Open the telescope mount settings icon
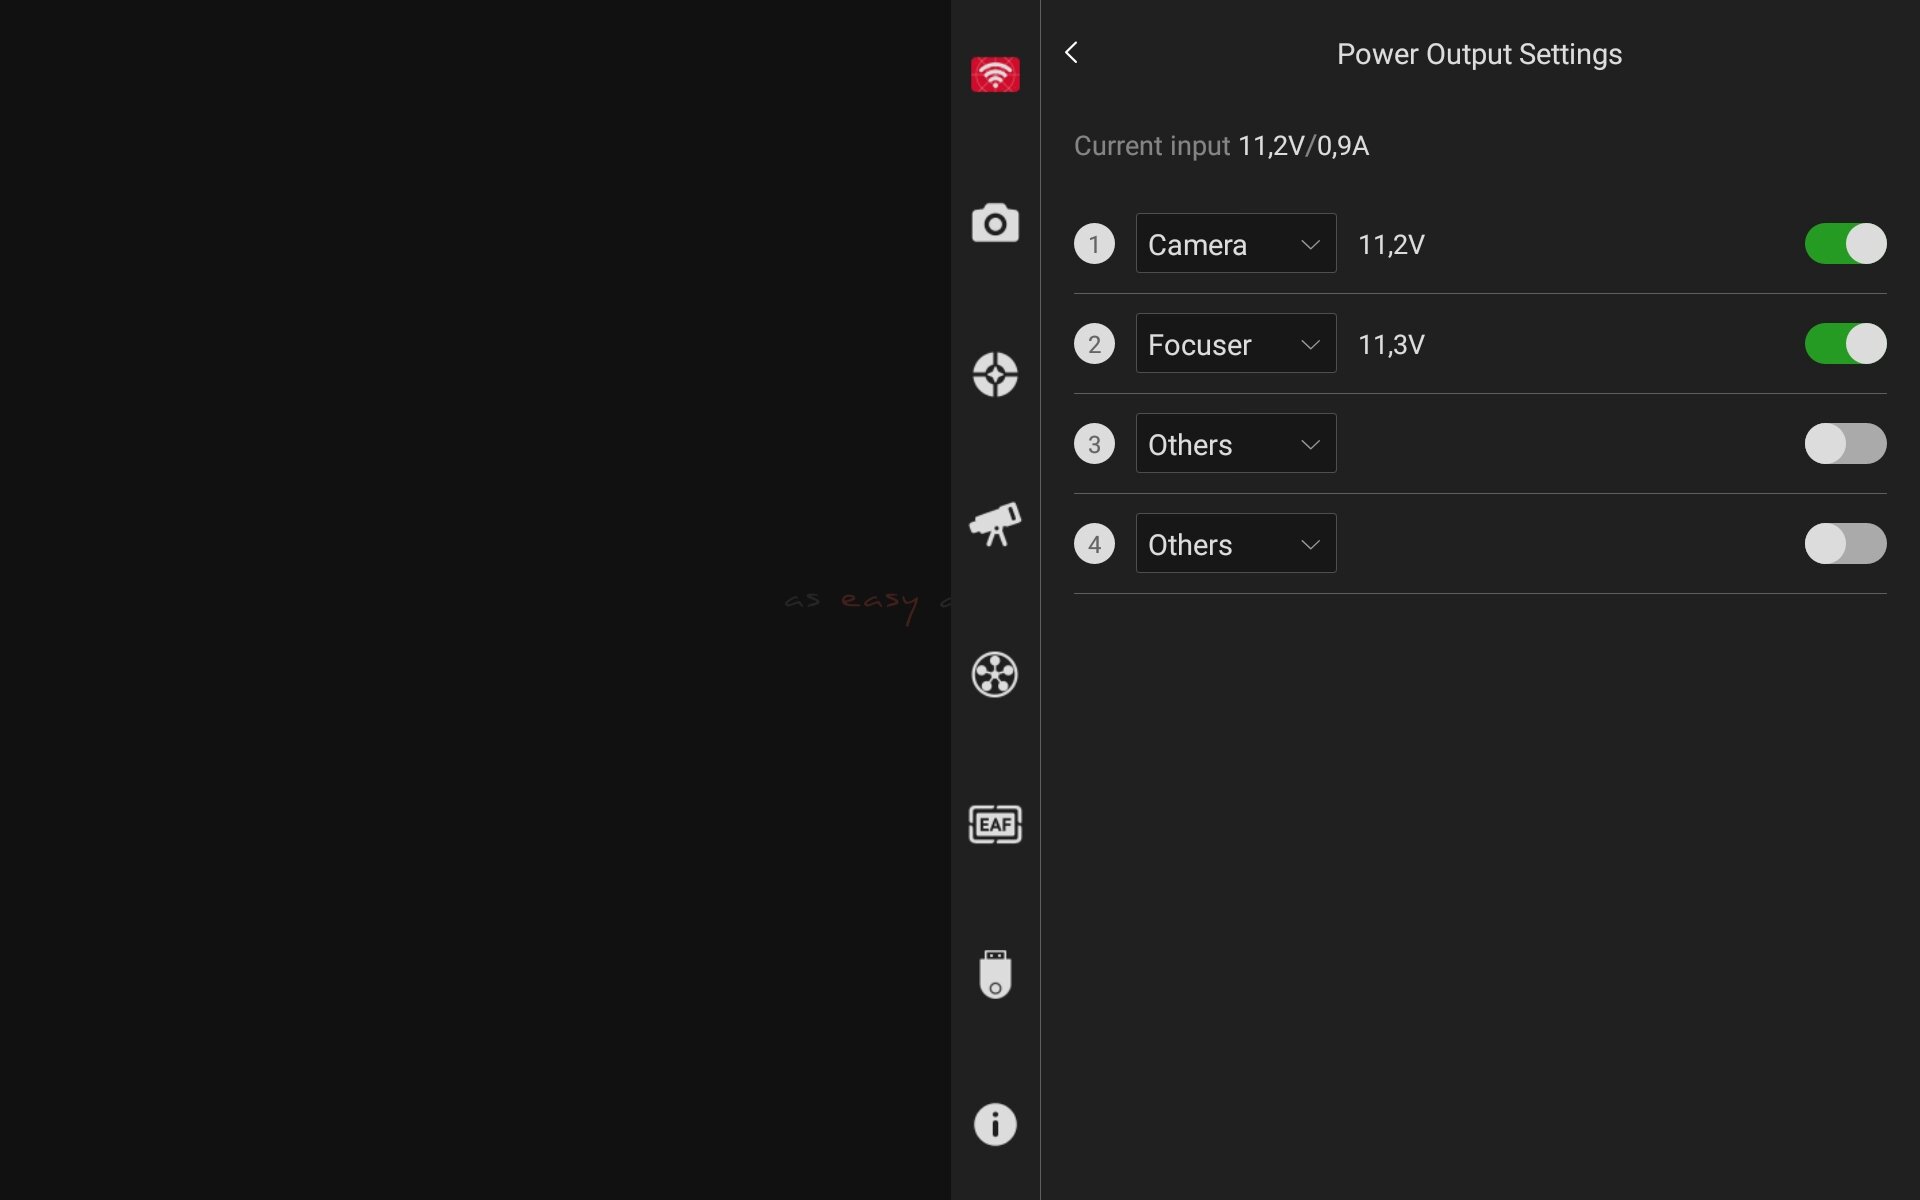Screen dimensions: 1920x1200 click(994, 524)
